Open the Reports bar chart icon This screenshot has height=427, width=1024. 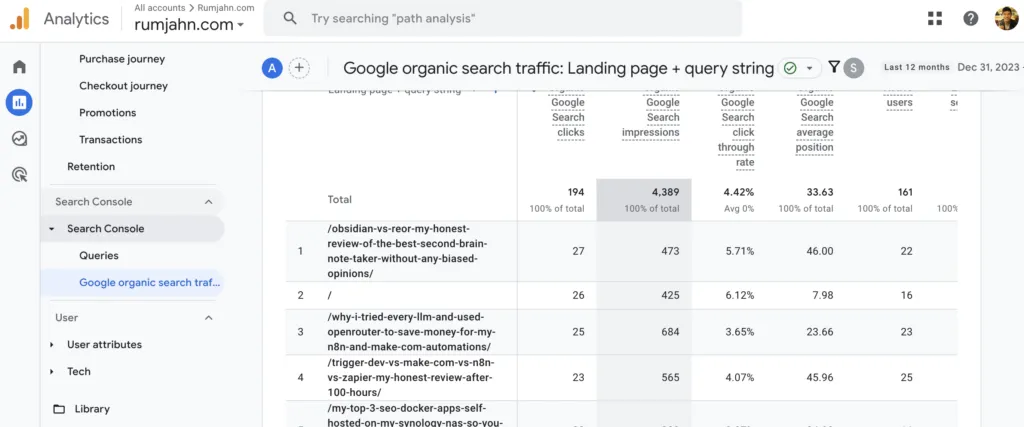pos(19,102)
